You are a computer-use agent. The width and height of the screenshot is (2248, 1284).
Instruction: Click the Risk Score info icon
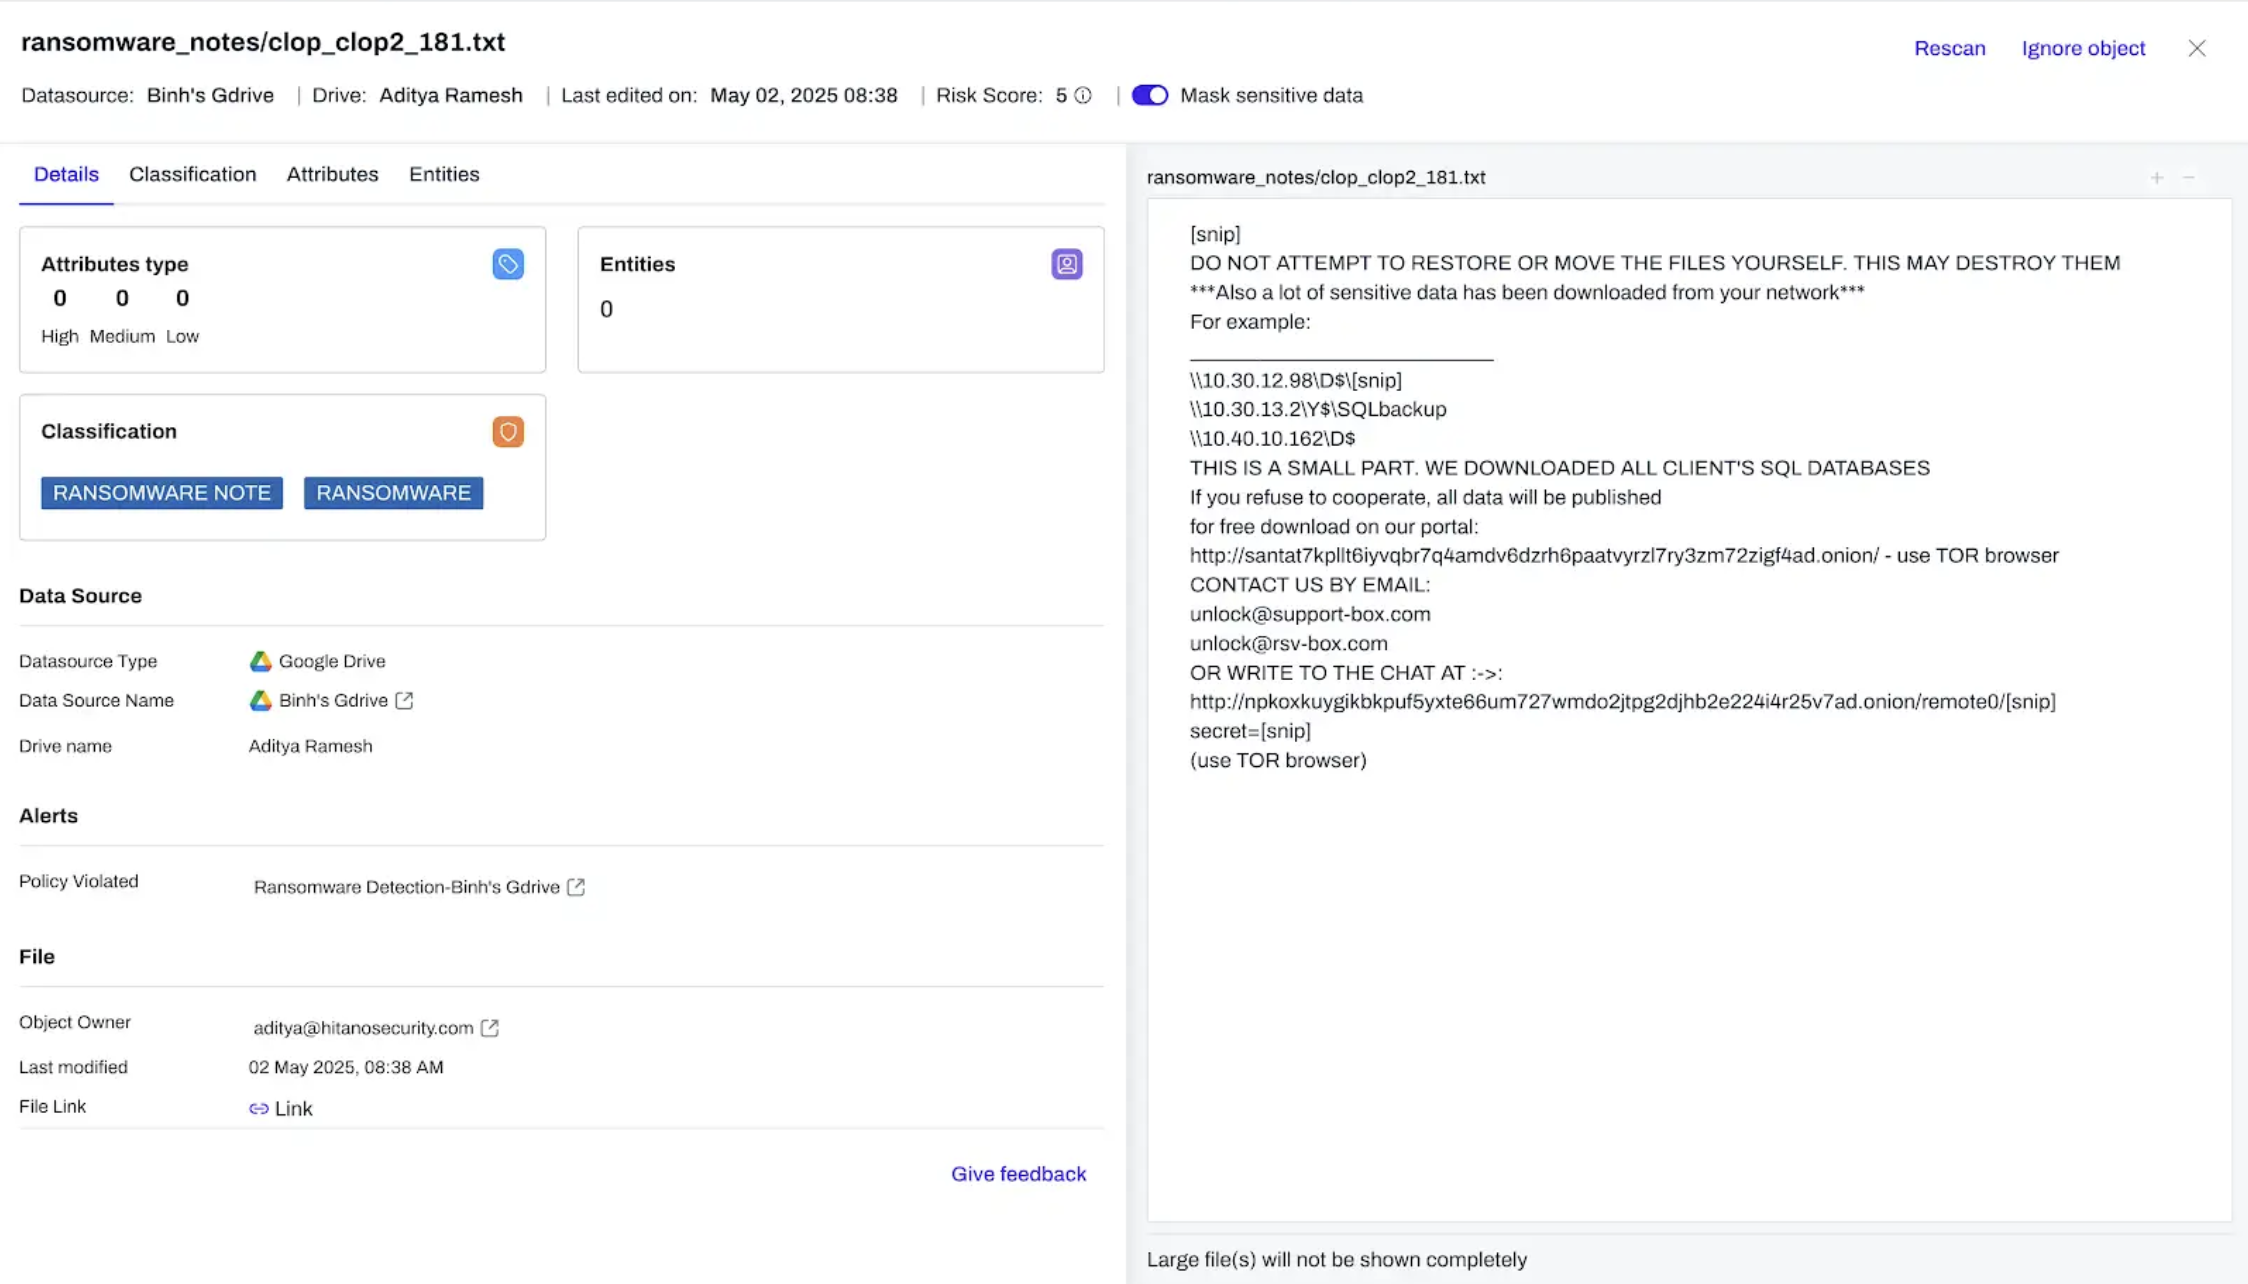(1083, 96)
